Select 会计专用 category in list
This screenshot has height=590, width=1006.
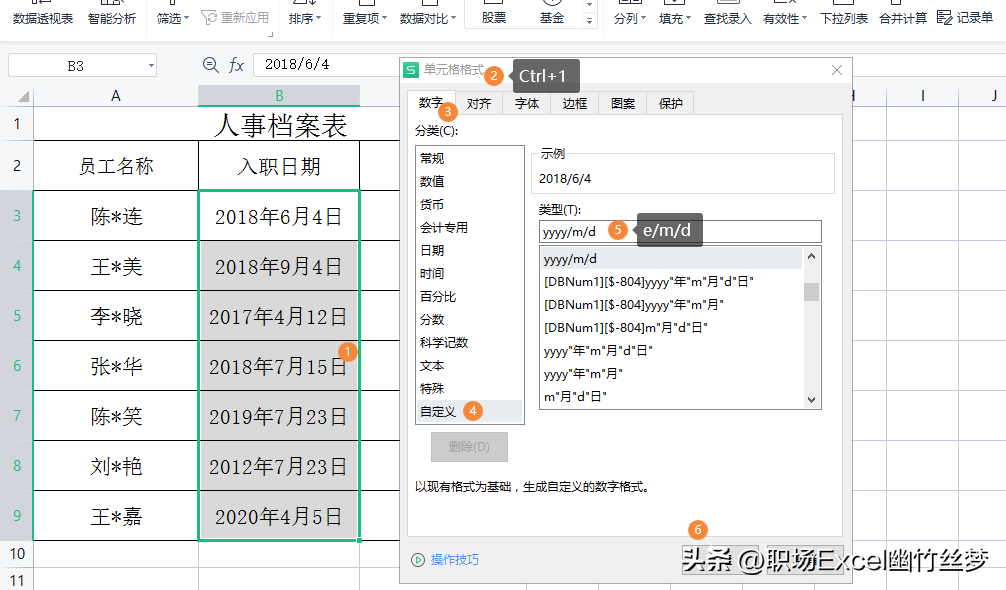470,227
